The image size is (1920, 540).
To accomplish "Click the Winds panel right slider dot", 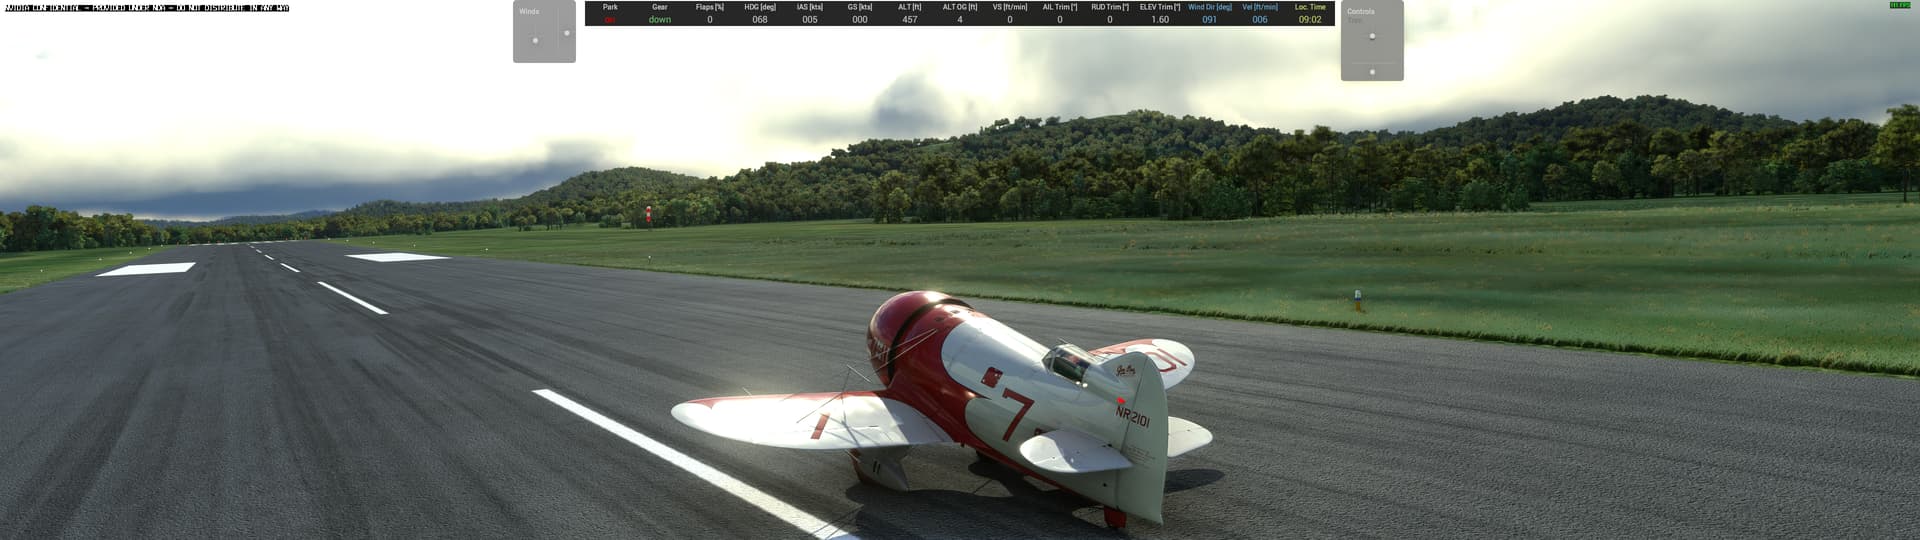I will pyautogui.click(x=567, y=33).
